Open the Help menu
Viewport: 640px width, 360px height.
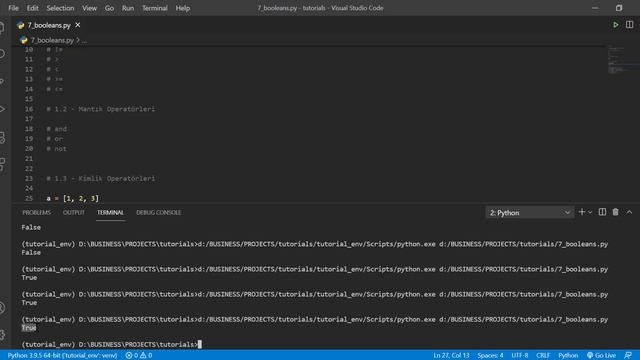183,8
